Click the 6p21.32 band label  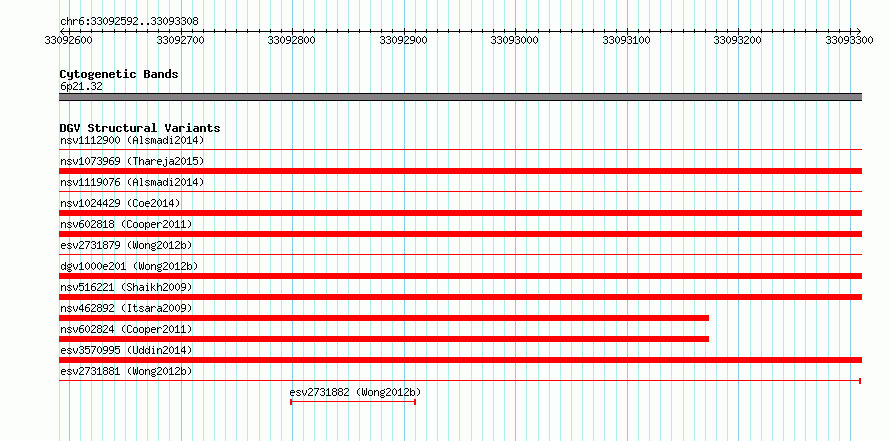point(81,87)
